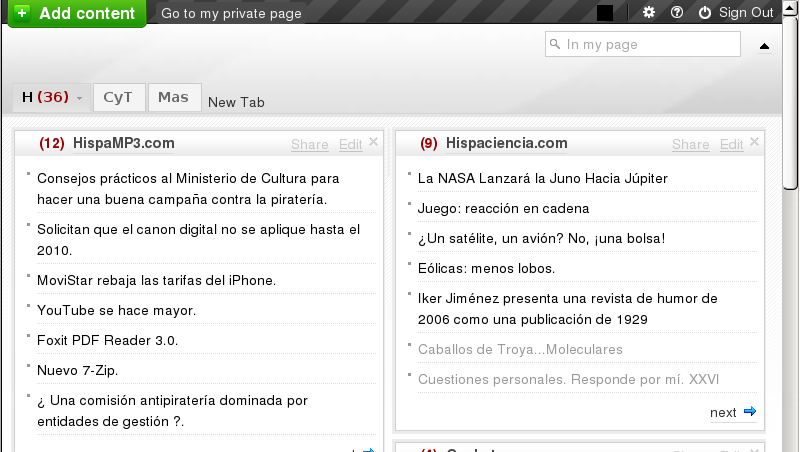Viewport: 800px width, 452px height.
Task: Open 'Una comisión antipiratería dominada' article
Action: [x=172, y=411]
